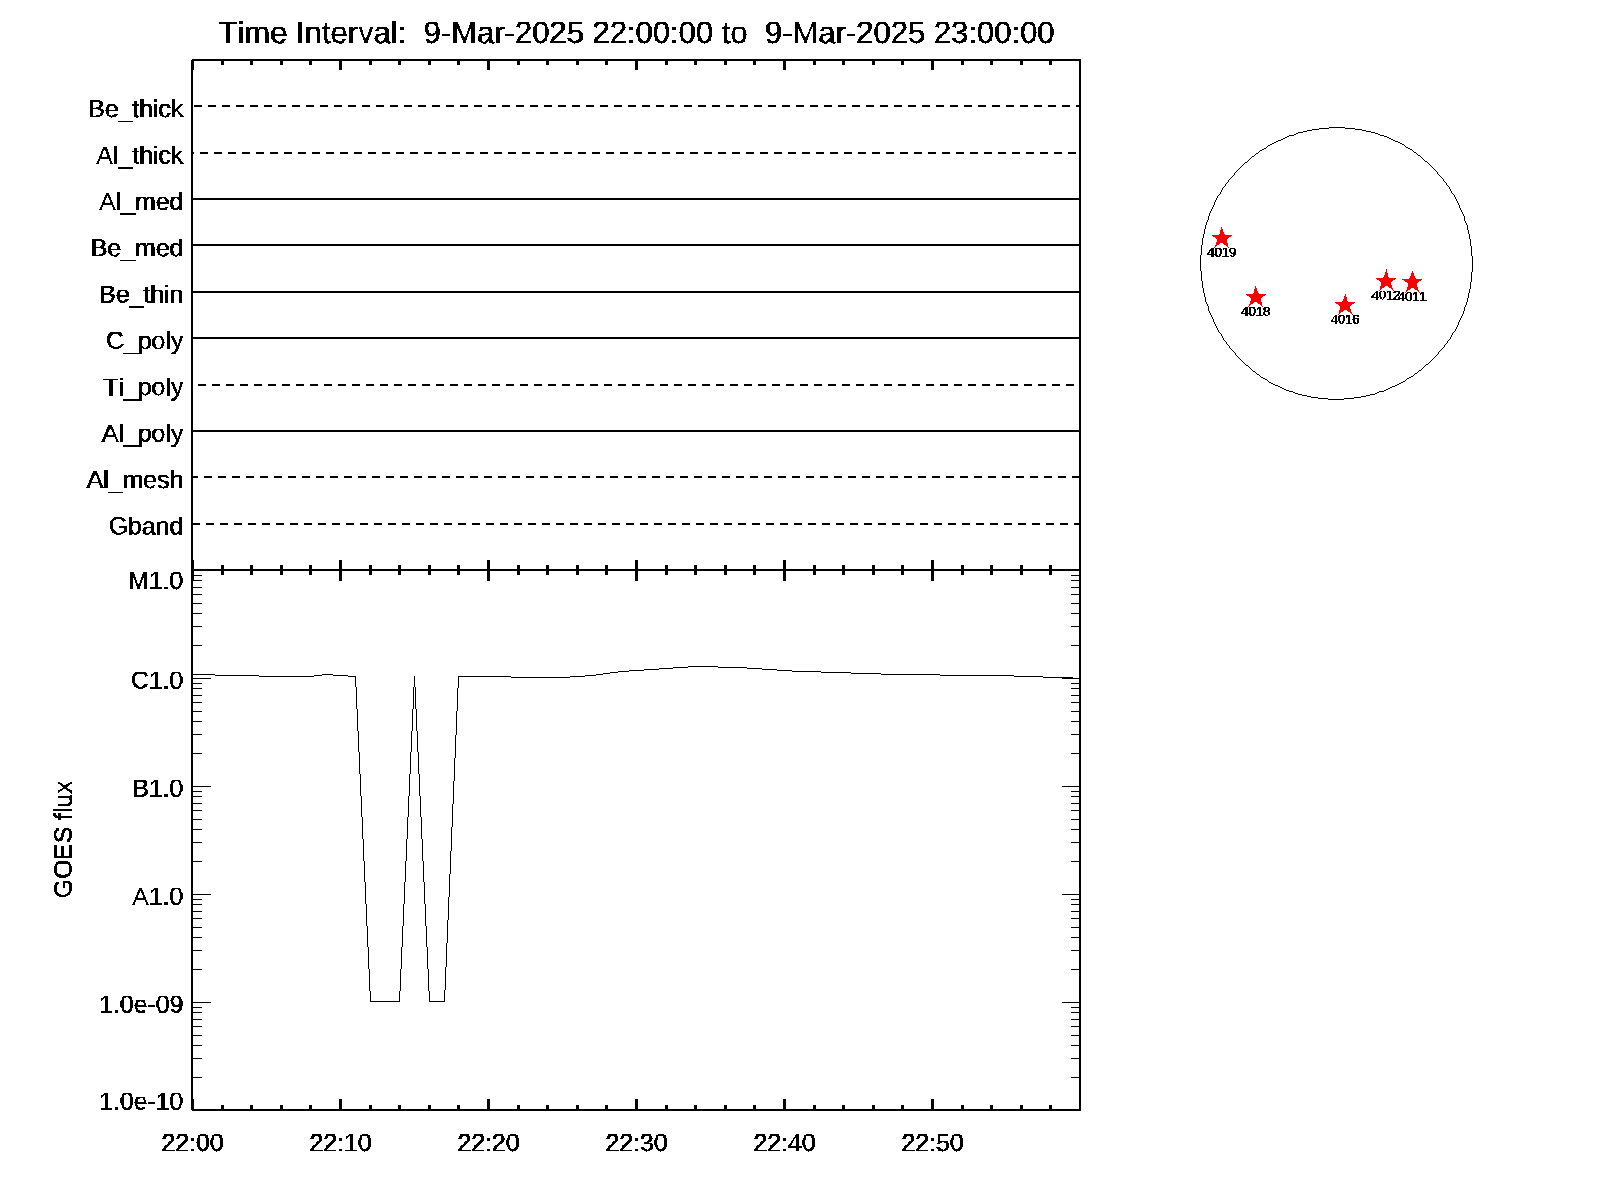1600x1200 pixels.
Task: Click the red star for region 4011
Action: [x=1412, y=282]
